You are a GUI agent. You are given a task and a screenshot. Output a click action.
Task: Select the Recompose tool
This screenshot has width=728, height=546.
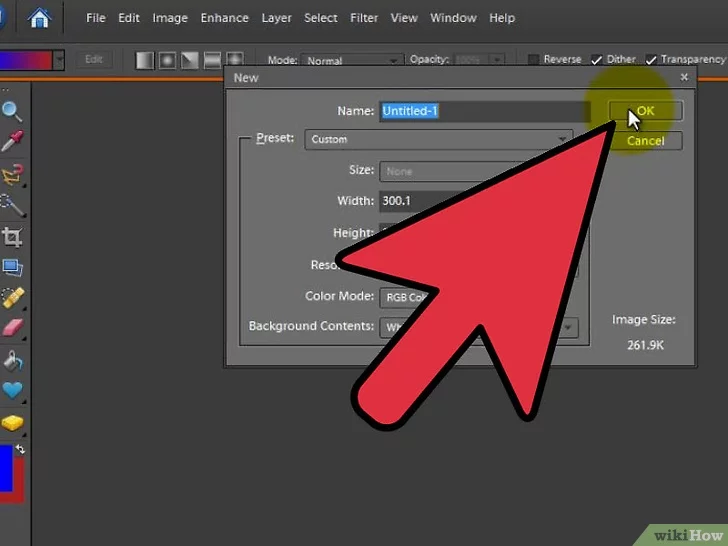[12, 267]
